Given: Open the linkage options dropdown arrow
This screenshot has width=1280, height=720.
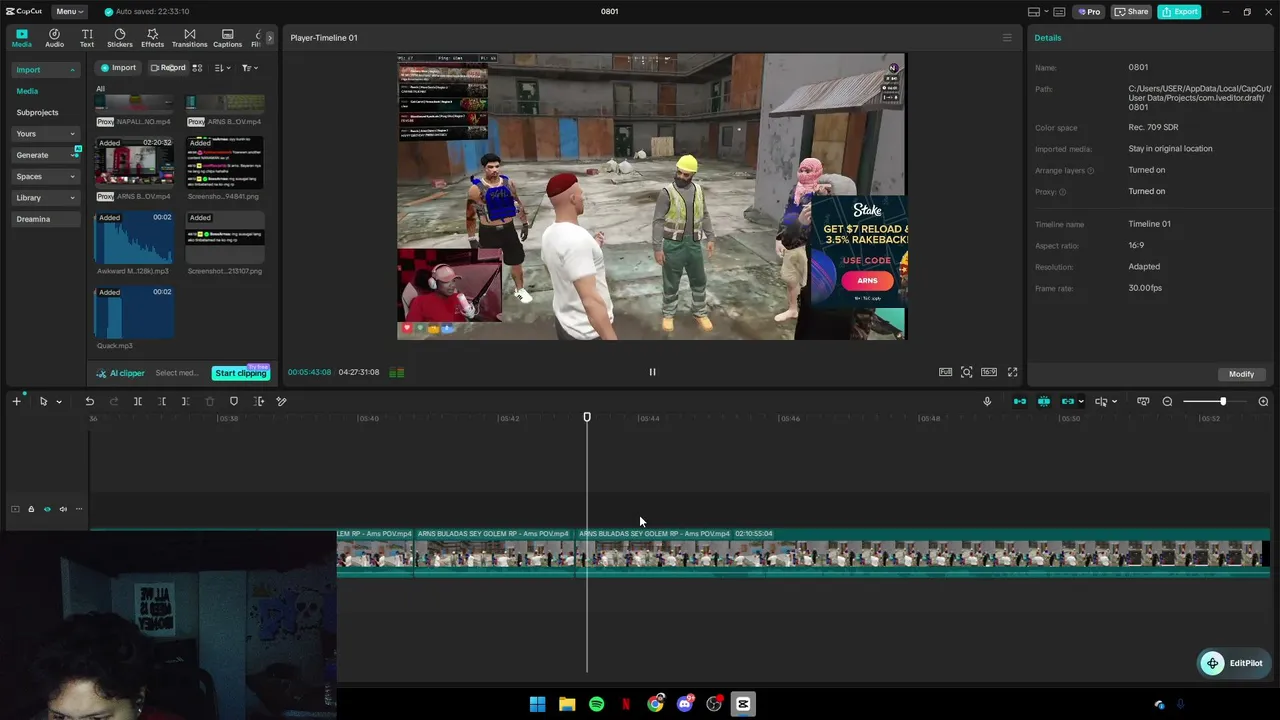Looking at the screenshot, I should pyautogui.click(x=1081, y=402).
